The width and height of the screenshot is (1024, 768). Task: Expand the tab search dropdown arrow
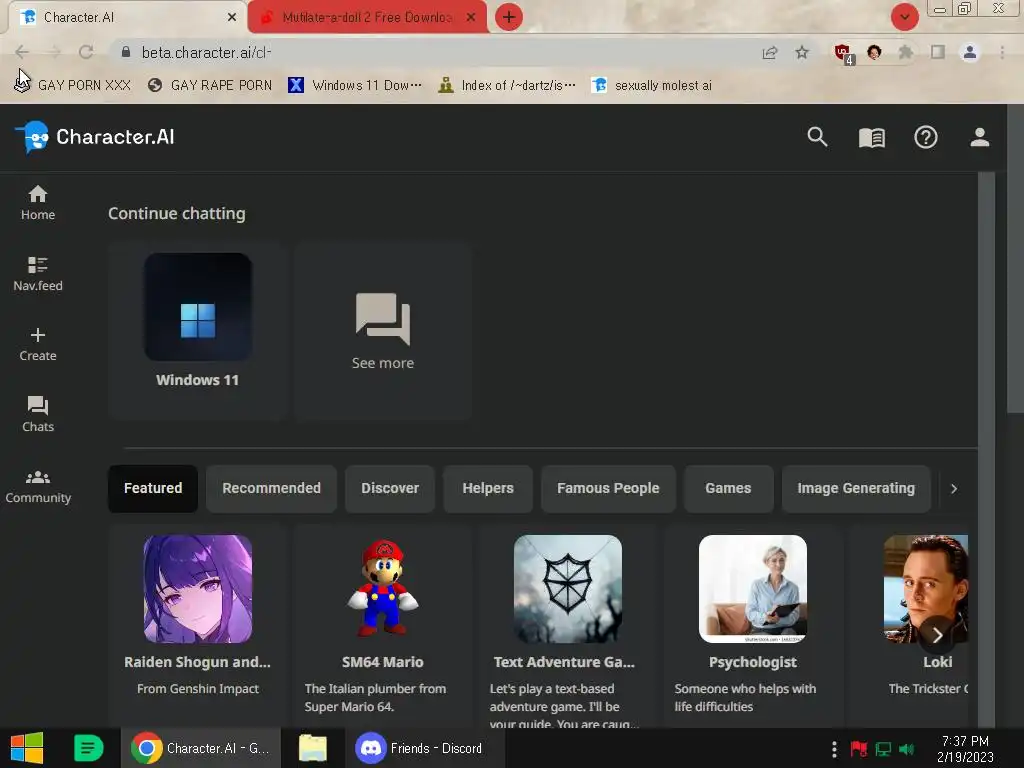[904, 17]
